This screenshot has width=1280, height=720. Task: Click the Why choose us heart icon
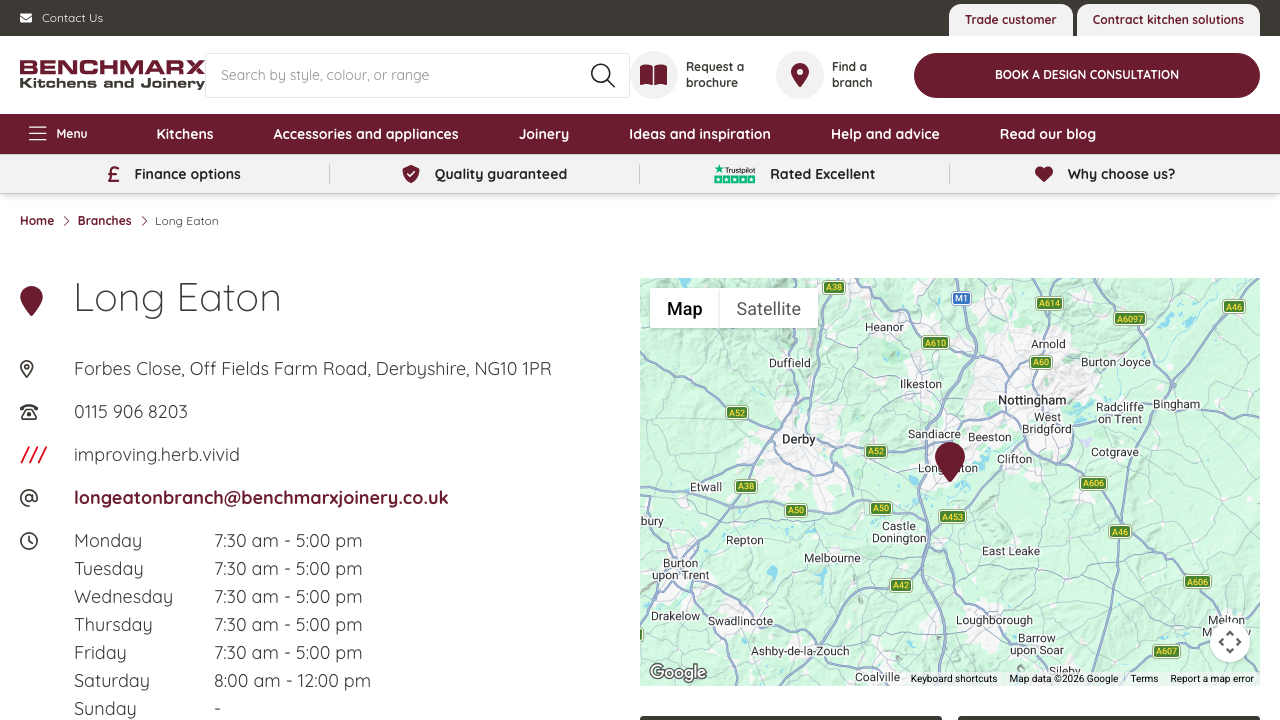[x=1043, y=174]
